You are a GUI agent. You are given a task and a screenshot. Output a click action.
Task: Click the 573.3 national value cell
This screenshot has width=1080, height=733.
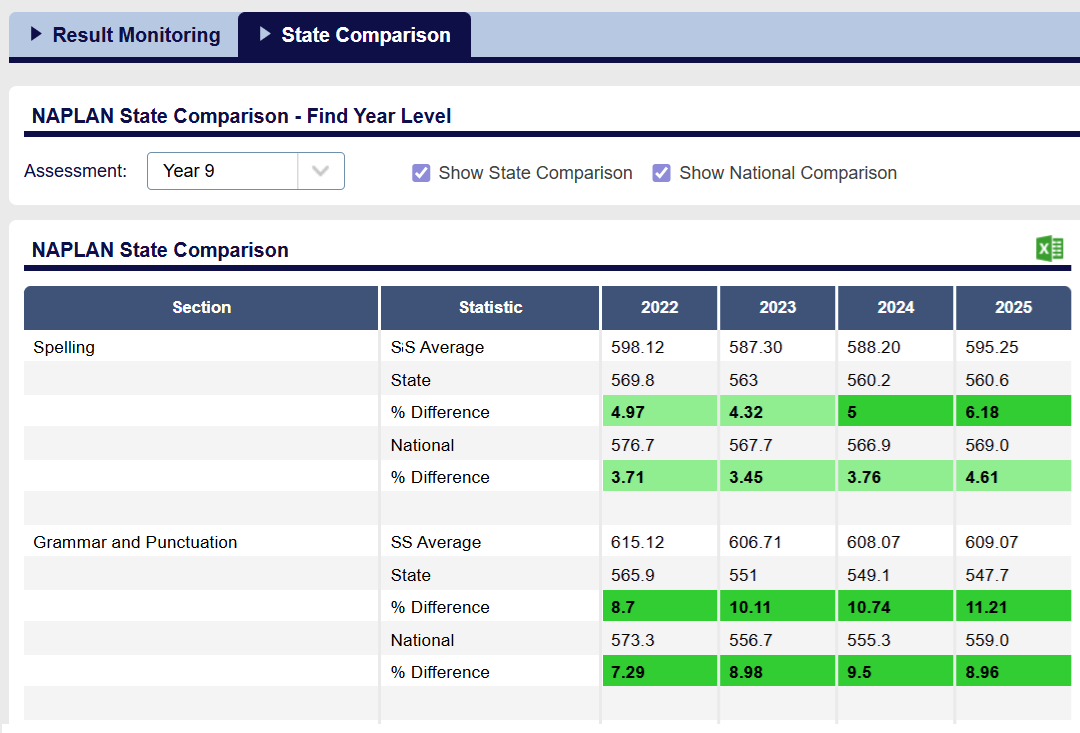(x=660, y=640)
